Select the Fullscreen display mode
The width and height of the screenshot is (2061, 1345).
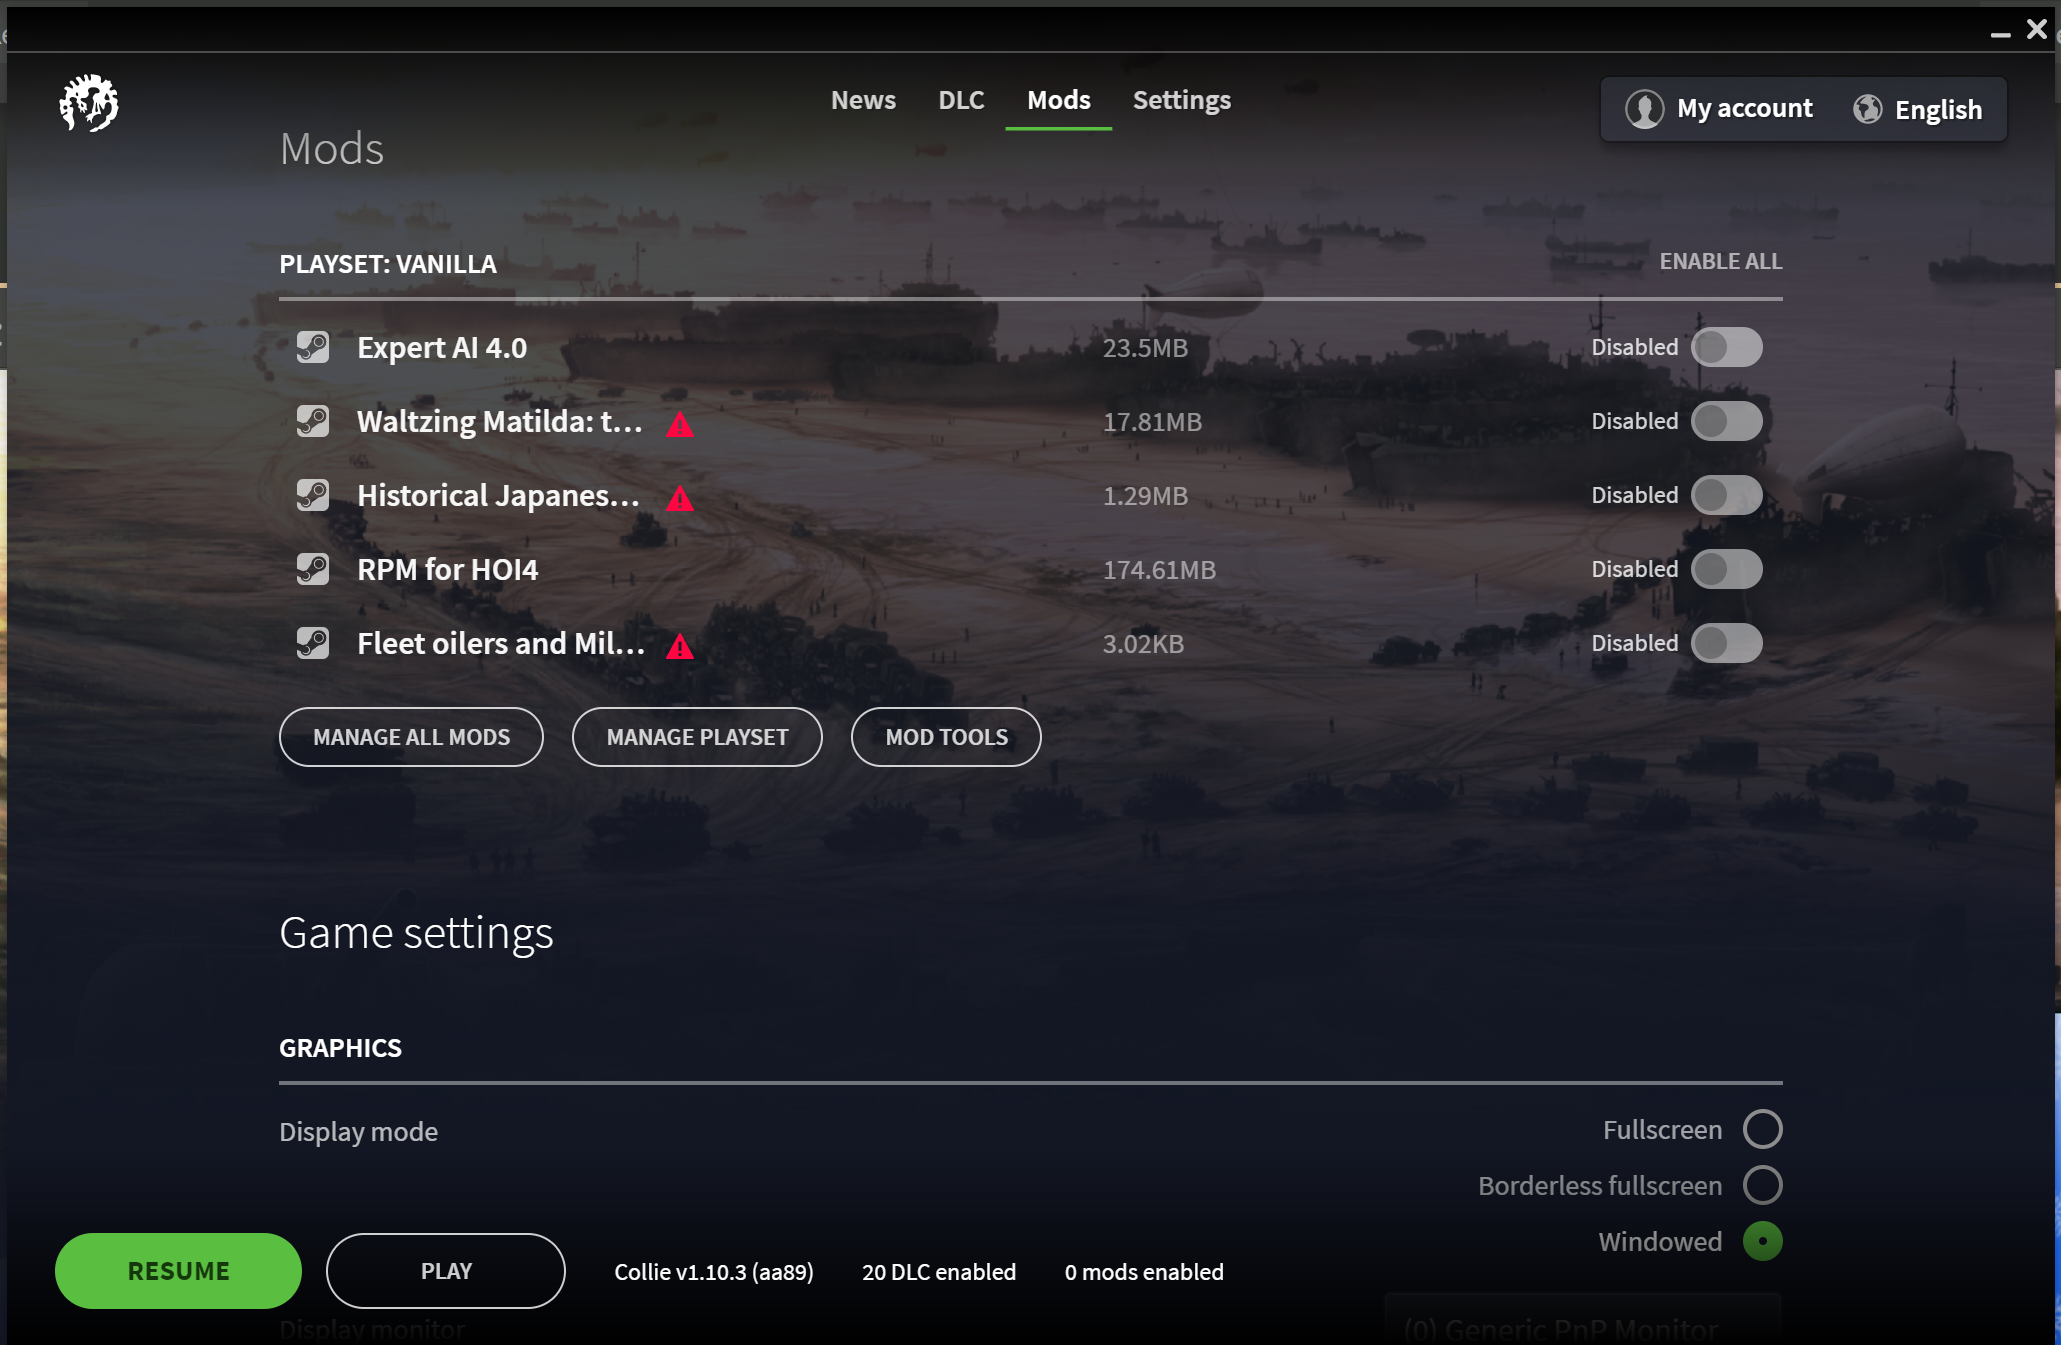[1762, 1129]
